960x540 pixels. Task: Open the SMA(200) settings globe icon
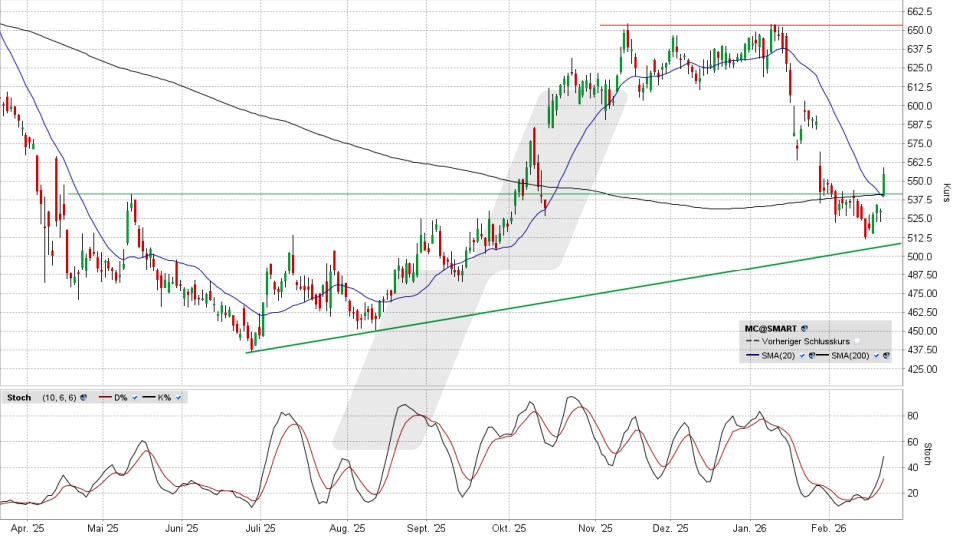(886, 355)
